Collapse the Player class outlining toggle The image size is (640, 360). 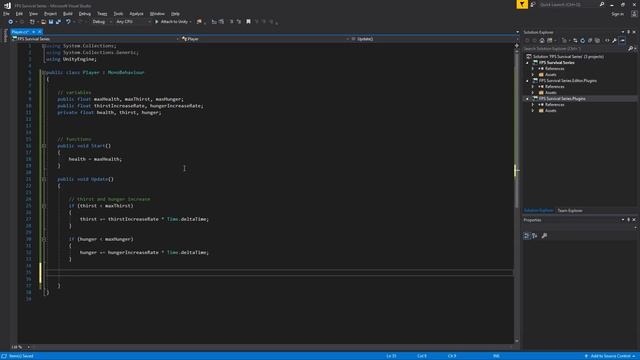pyautogui.click(x=43, y=72)
